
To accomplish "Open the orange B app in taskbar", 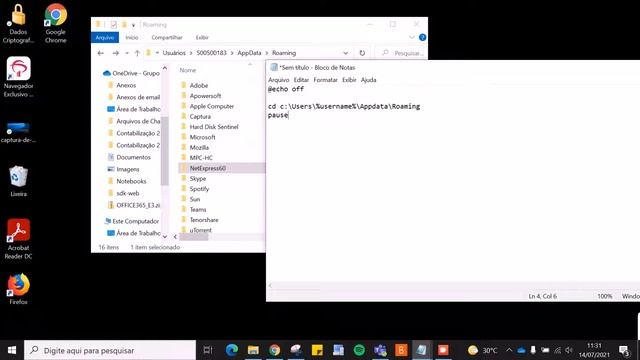I will [401, 350].
